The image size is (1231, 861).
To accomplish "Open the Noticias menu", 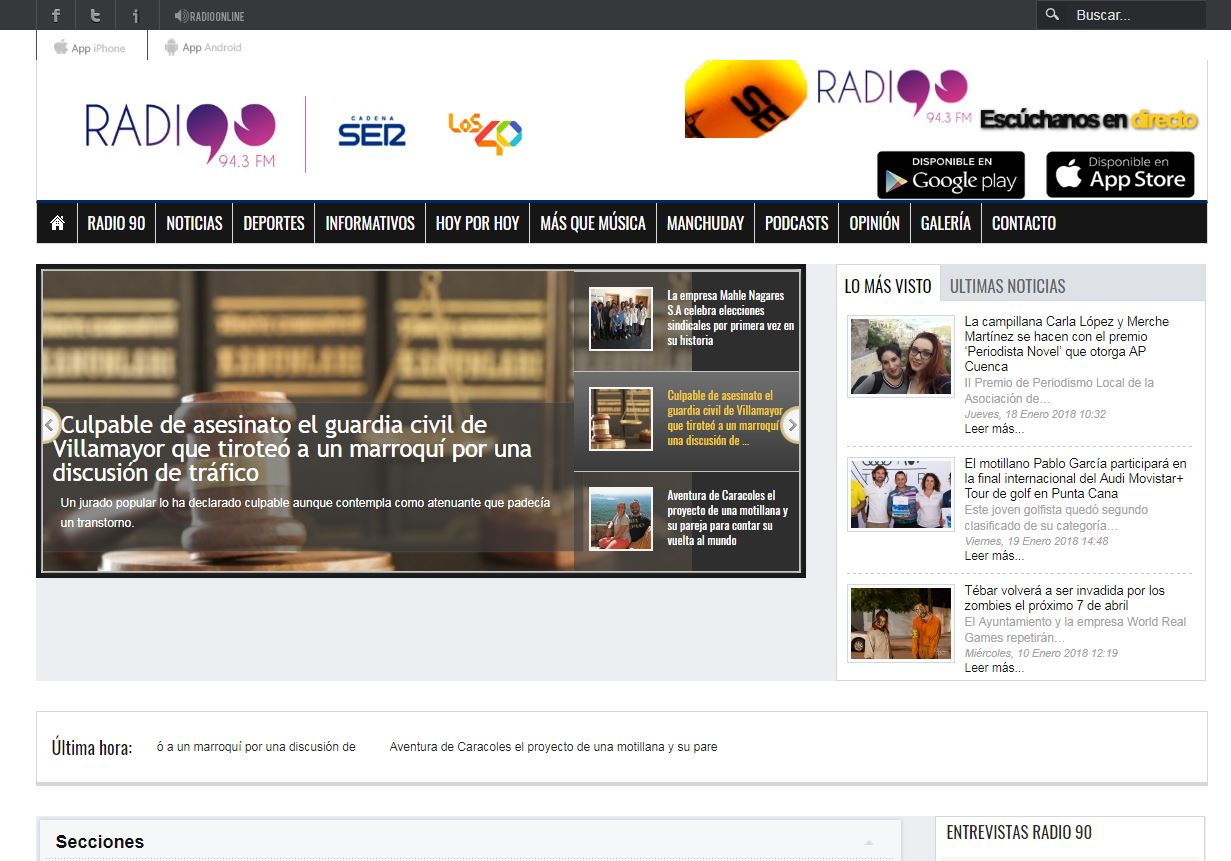I will coord(194,223).
